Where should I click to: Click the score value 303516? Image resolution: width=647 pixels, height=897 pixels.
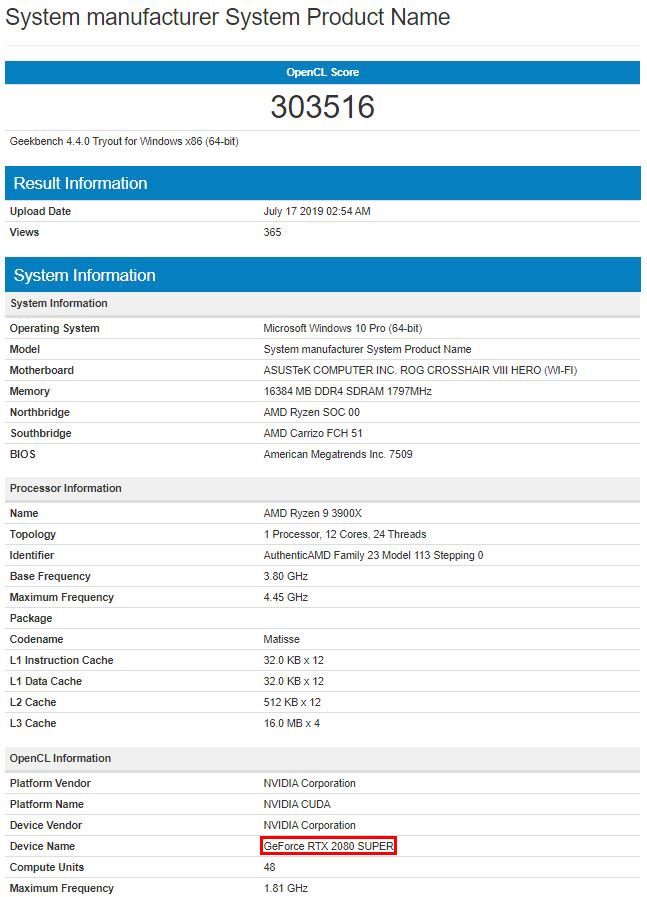(x=322, y=107)
